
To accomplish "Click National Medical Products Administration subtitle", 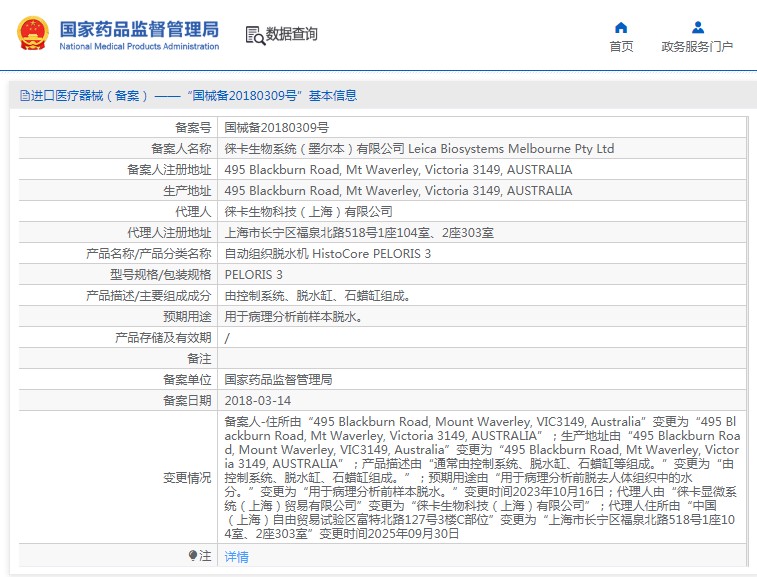I will click(x=139, y=46).
